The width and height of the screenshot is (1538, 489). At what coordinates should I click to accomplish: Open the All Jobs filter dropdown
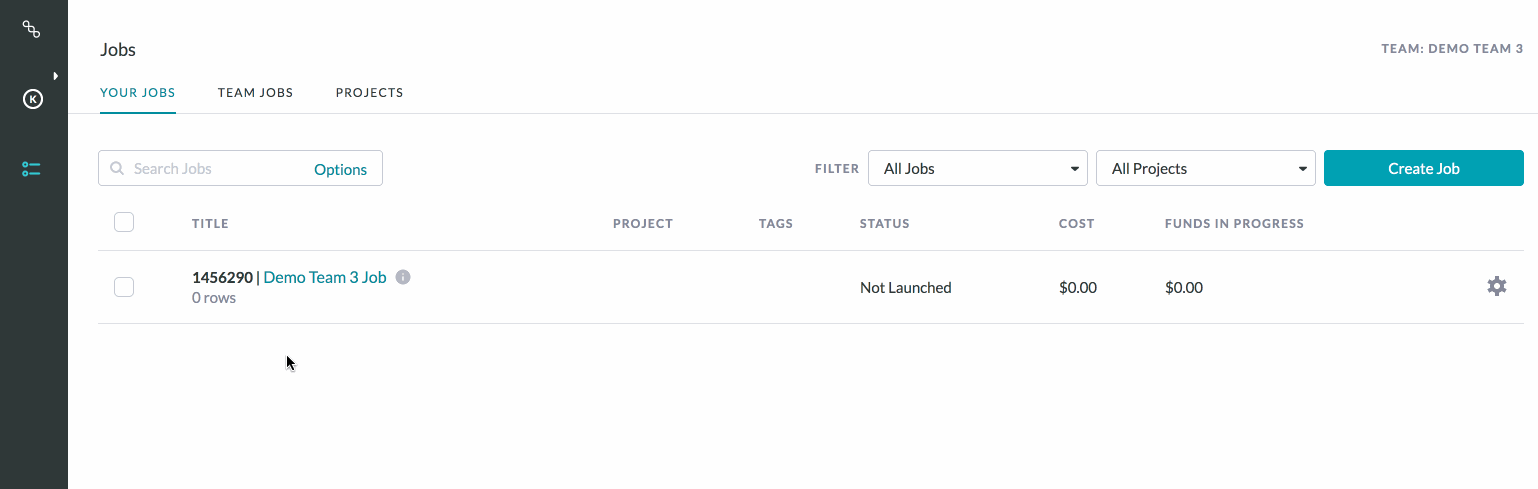point(978,168)
